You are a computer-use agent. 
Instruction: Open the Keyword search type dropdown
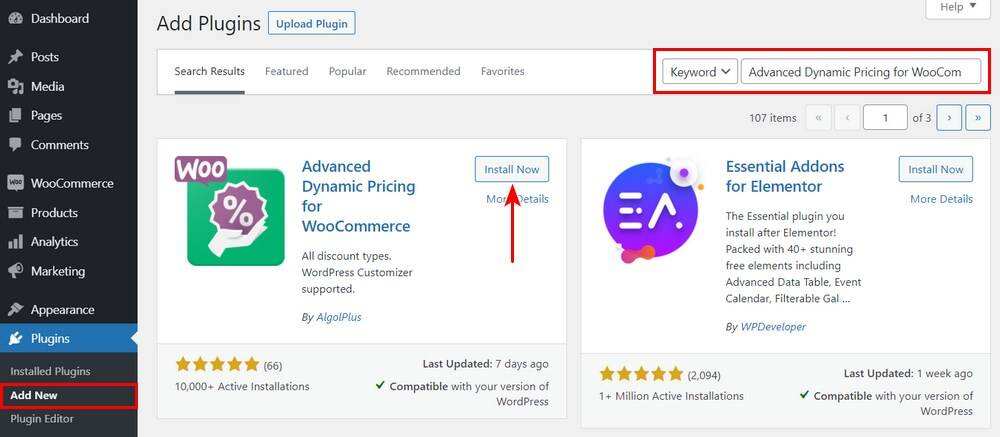pyautogui.click(x=700, y=72)
